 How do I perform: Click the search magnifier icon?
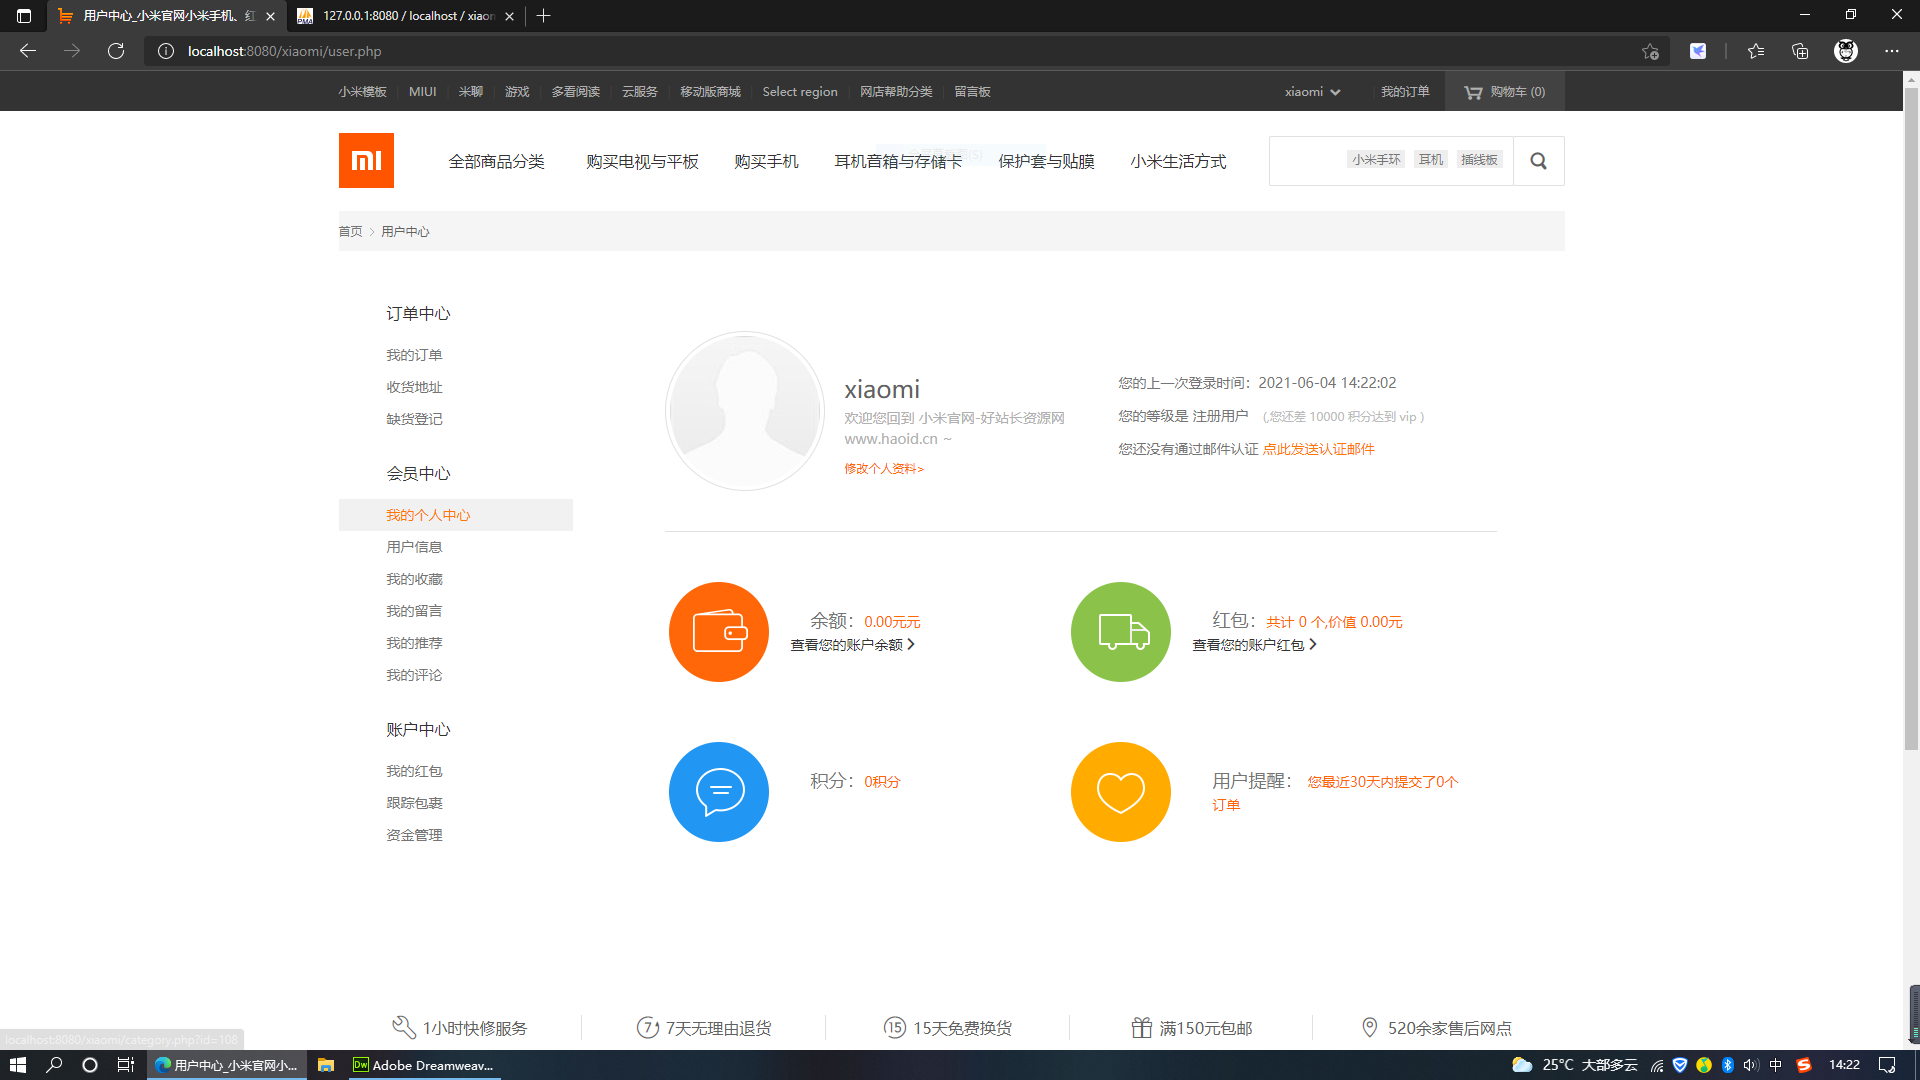1538,161
